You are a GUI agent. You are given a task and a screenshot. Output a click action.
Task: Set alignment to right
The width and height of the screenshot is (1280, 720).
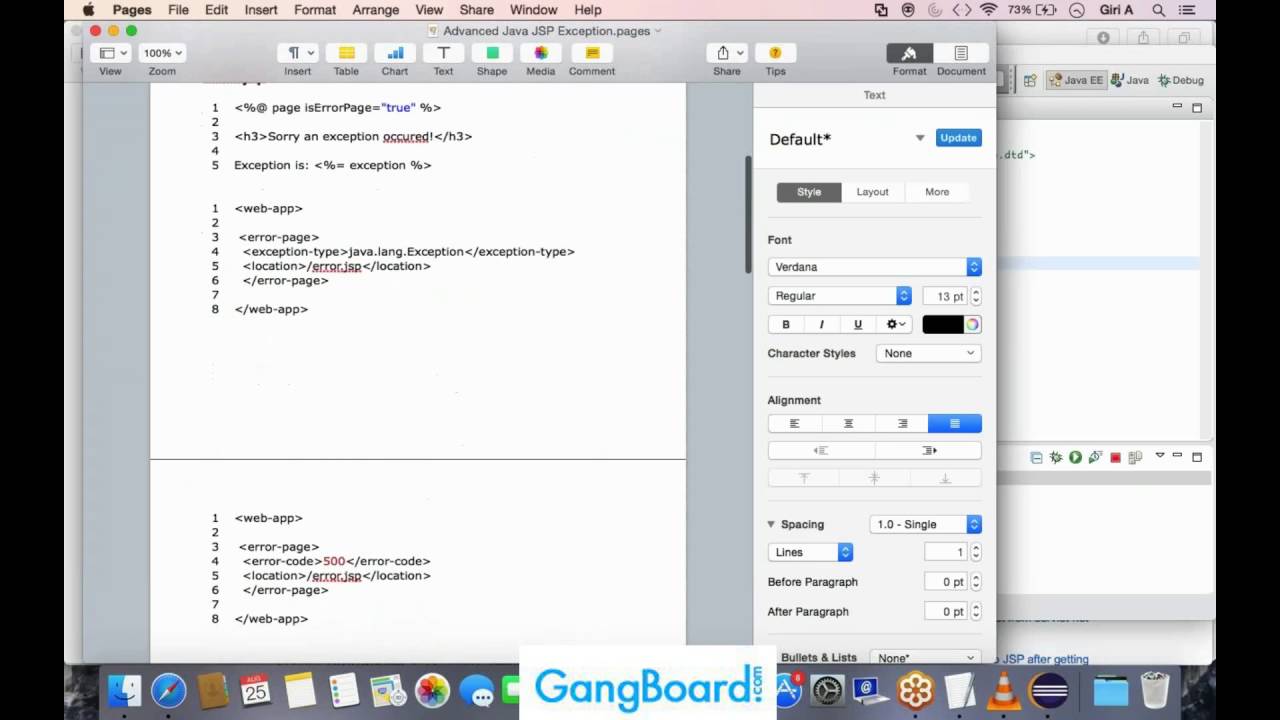(902, 424)
